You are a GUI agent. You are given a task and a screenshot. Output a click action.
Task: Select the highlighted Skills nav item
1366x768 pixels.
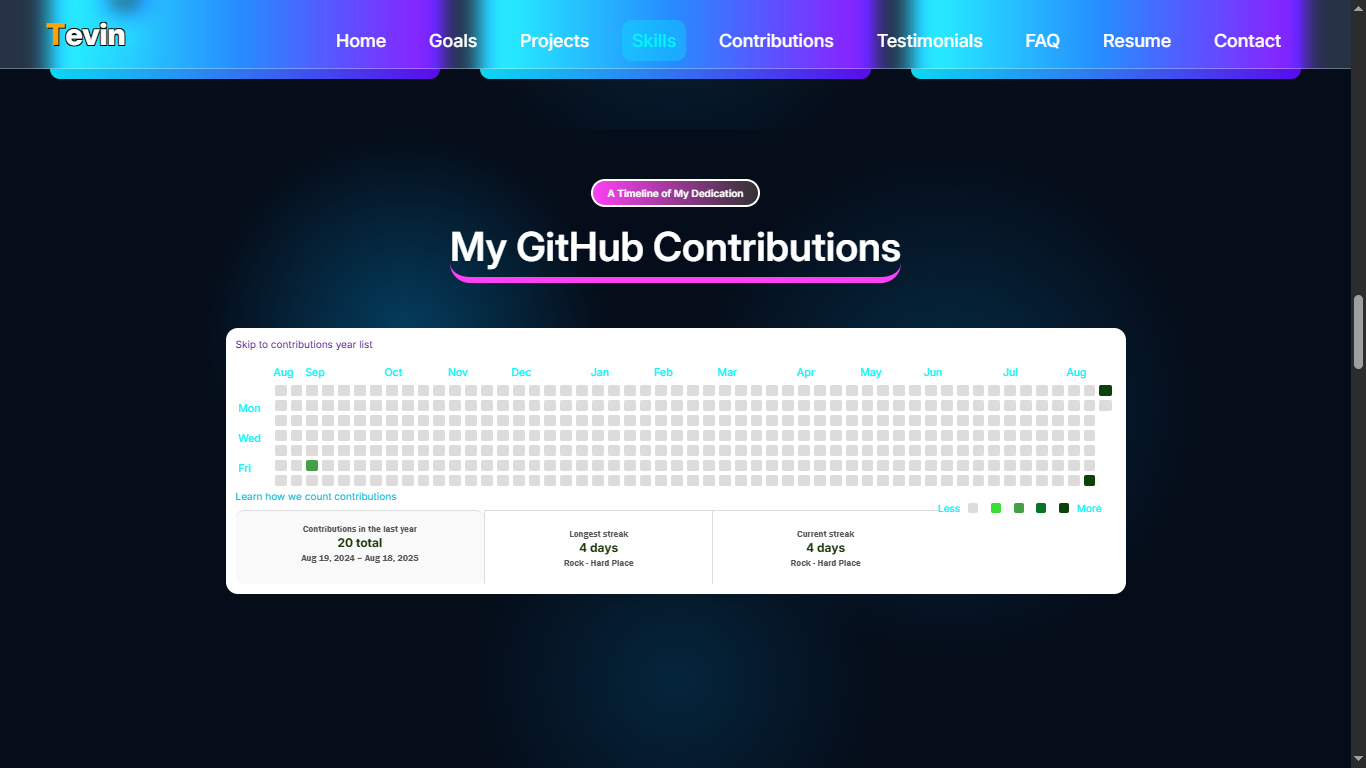coord(654,41)
